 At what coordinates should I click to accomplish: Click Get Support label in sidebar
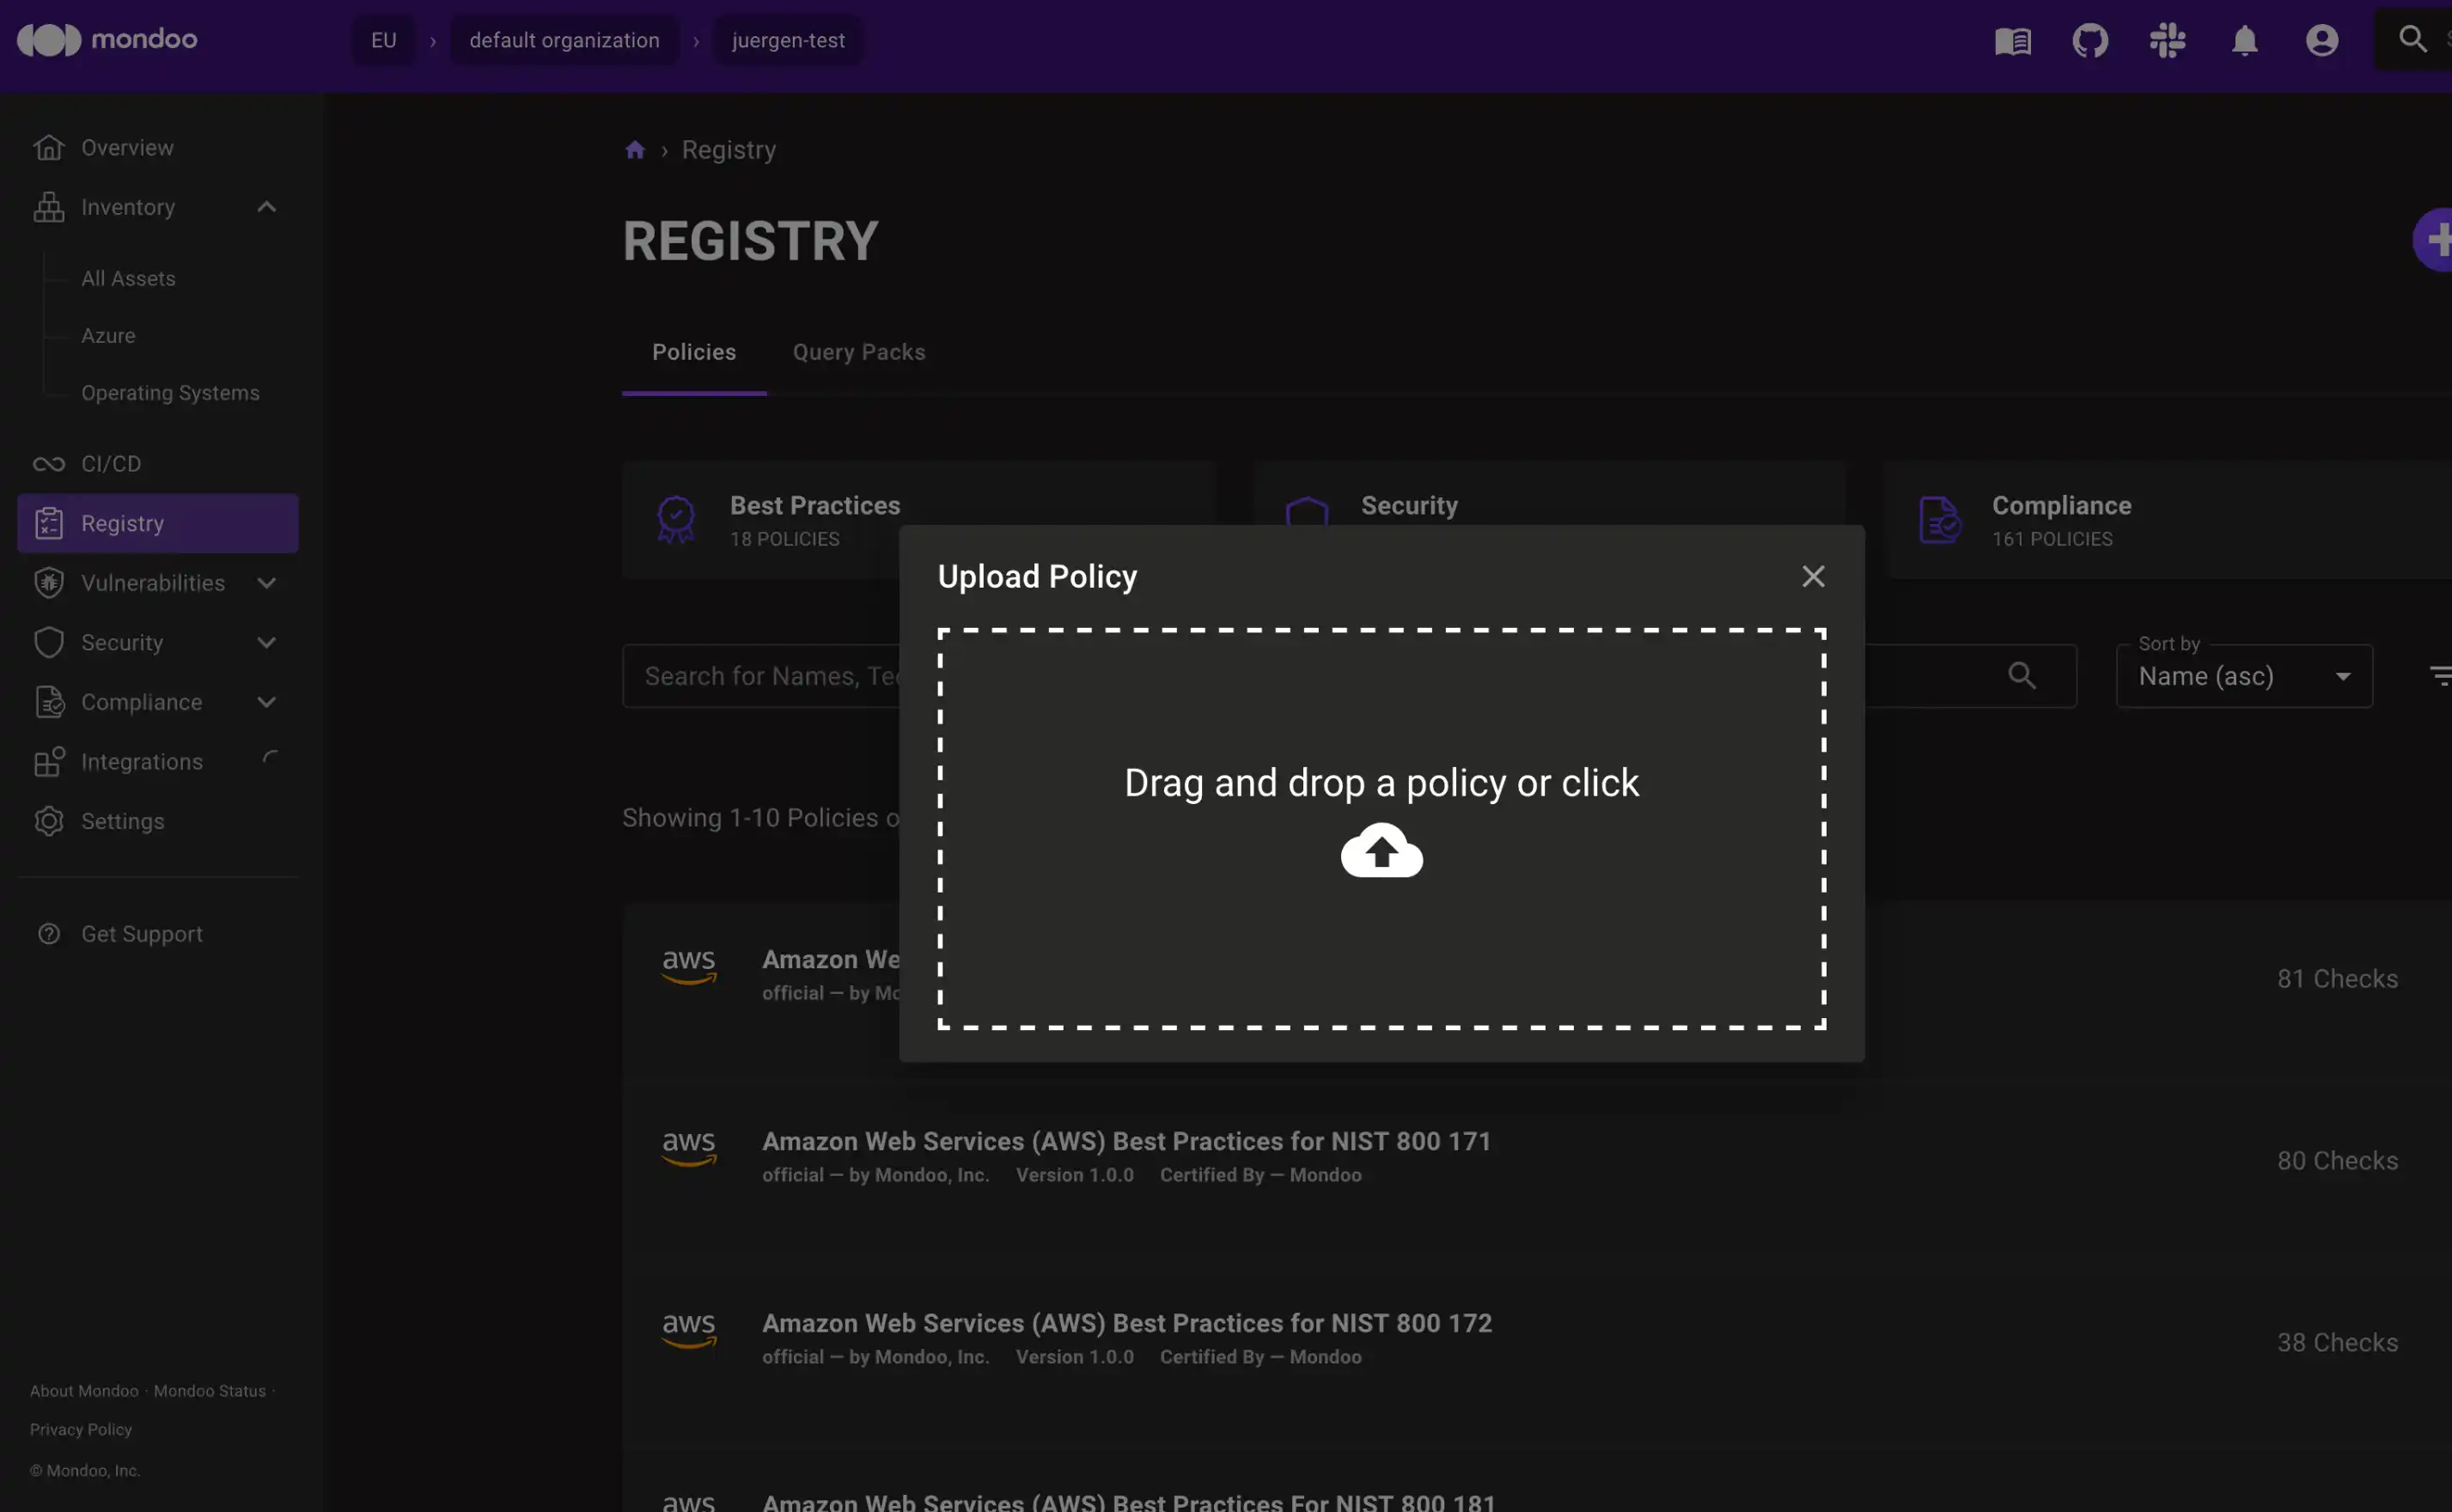pos(142,934)
